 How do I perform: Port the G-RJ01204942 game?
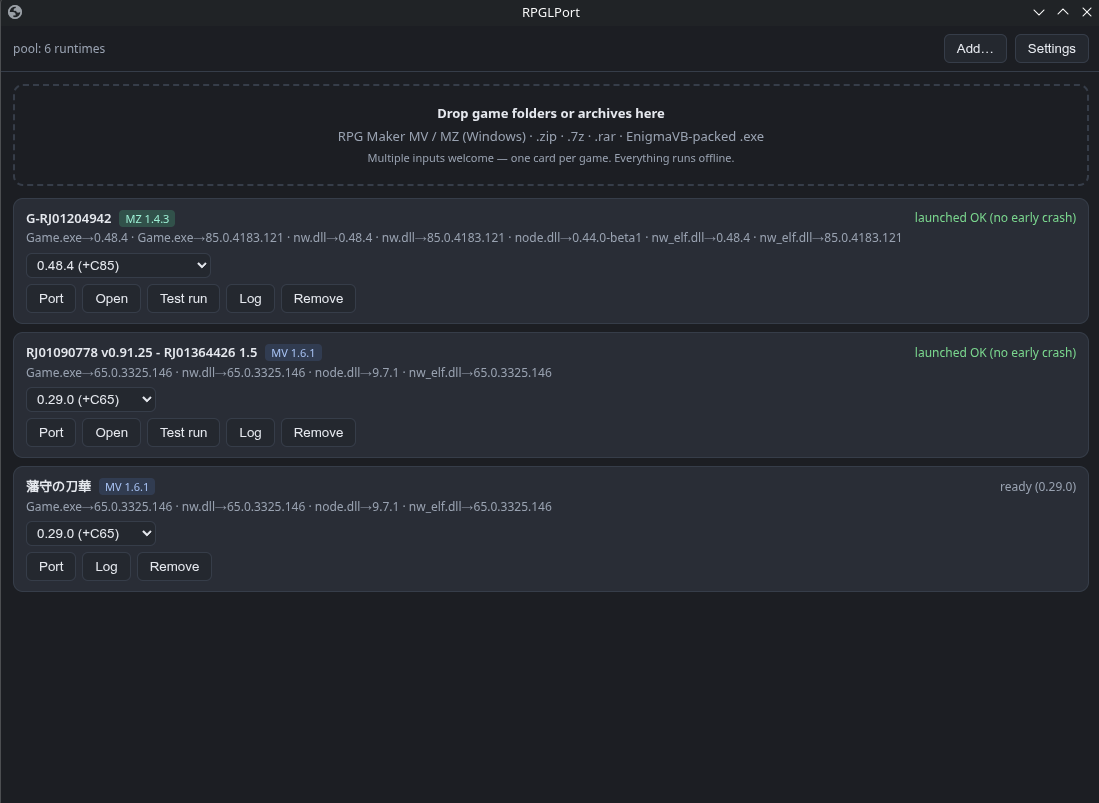point(51,298)
